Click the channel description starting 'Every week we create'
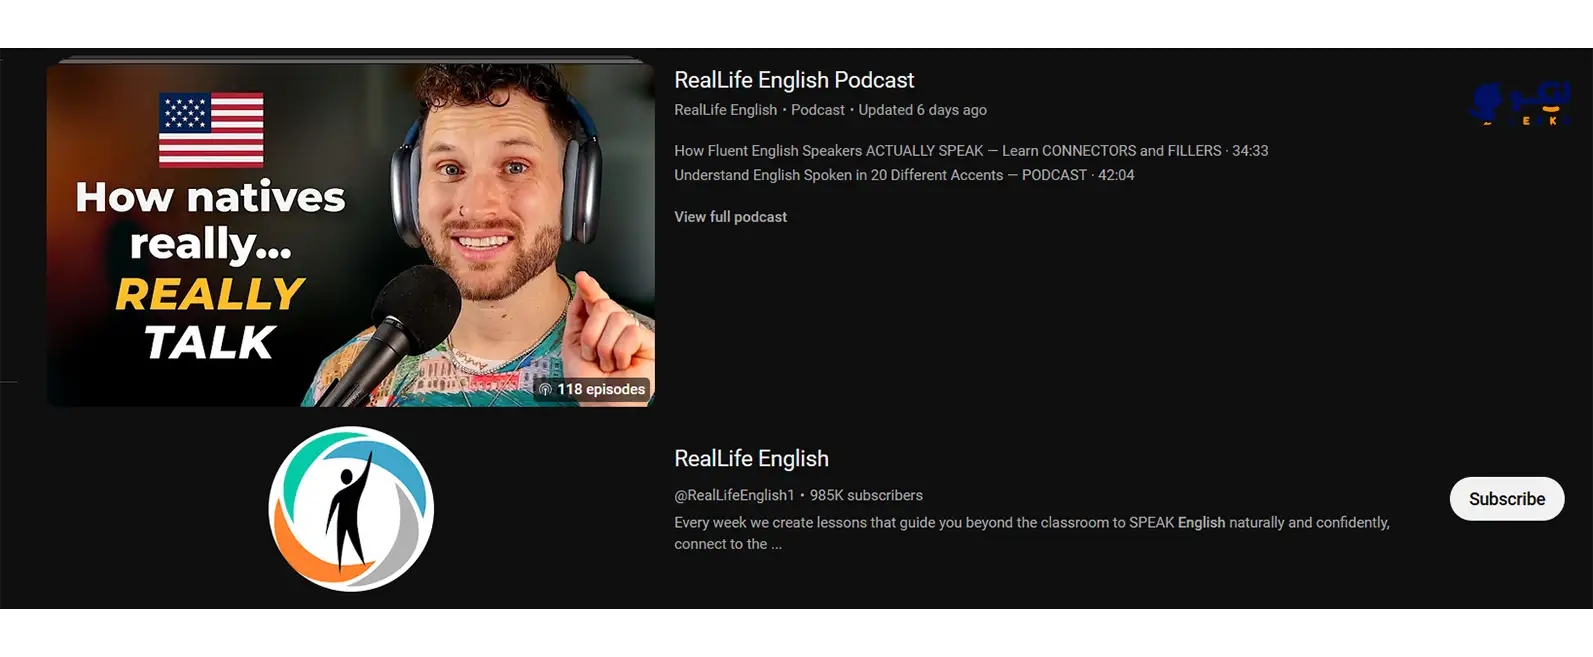The width and height of the screenshot is (1593, 657). click(1032, 533)
